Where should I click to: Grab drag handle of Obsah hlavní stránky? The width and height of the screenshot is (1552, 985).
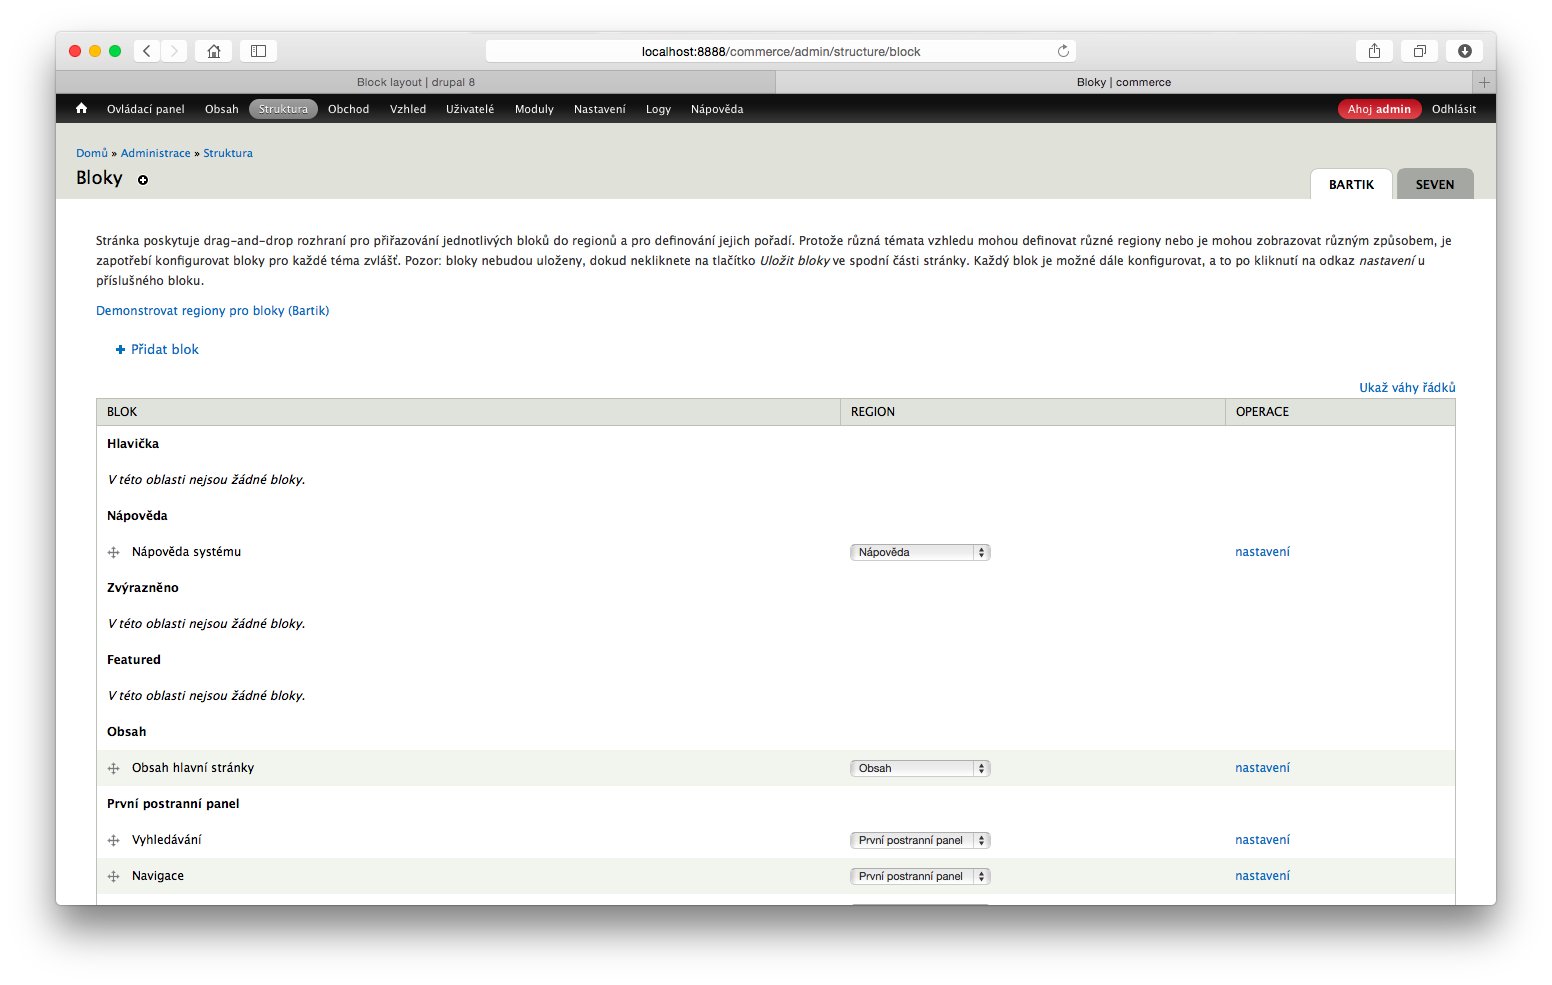point(114,768)
